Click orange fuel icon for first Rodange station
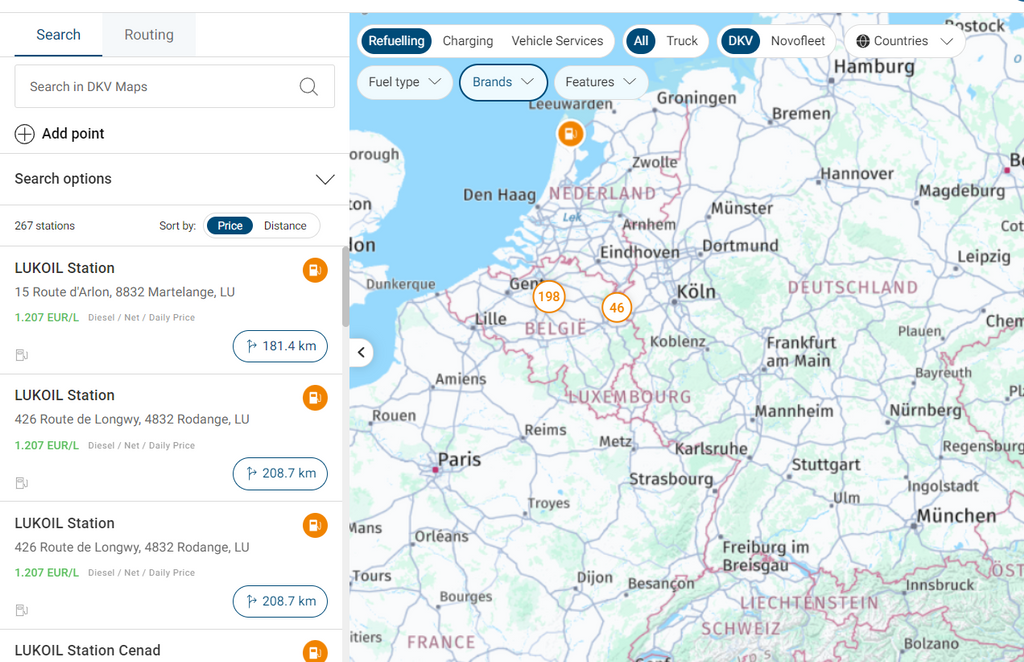The width and height of the screenshot is (1024, 662). tap(315, 398)
